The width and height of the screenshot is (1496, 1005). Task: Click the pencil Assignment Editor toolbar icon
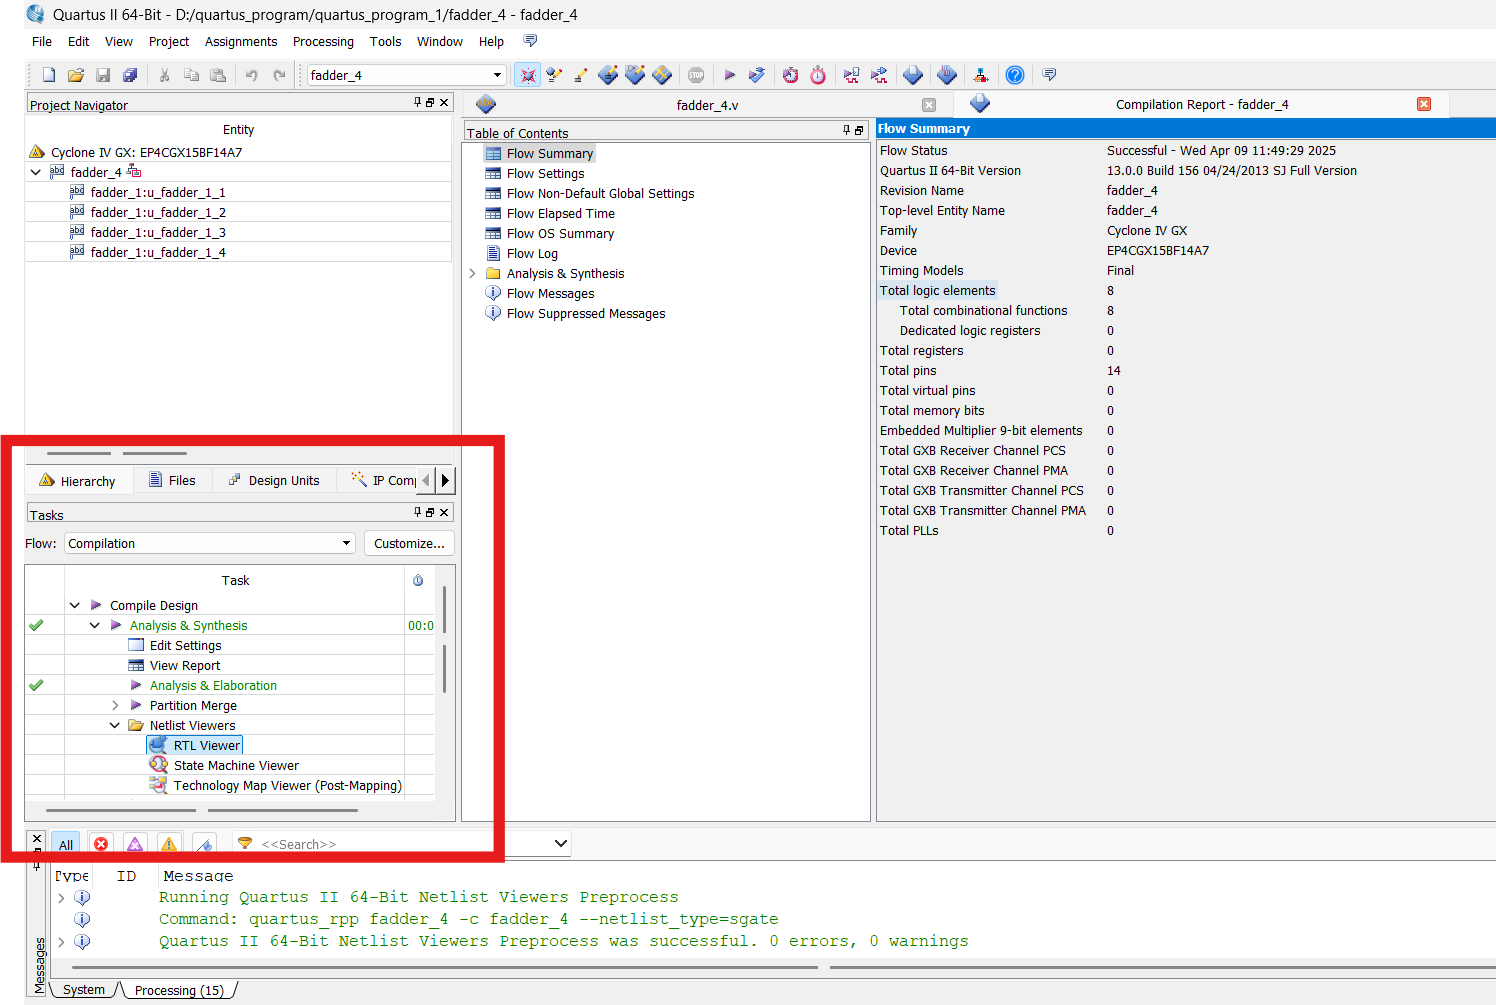point(581,75)
